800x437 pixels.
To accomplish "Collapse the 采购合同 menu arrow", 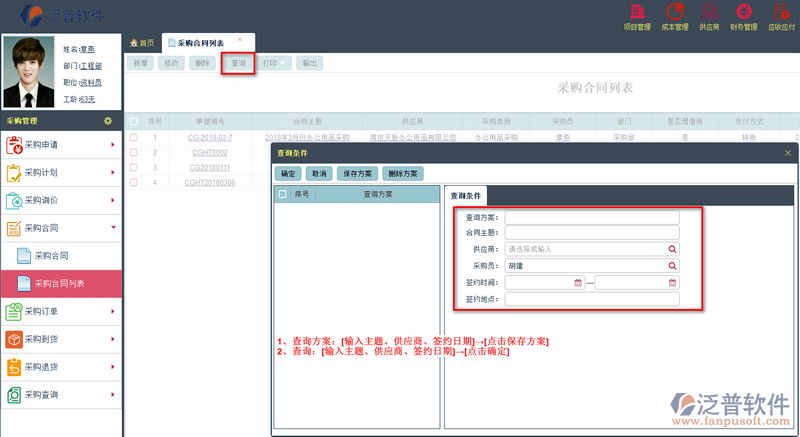I will coord(113,227).
